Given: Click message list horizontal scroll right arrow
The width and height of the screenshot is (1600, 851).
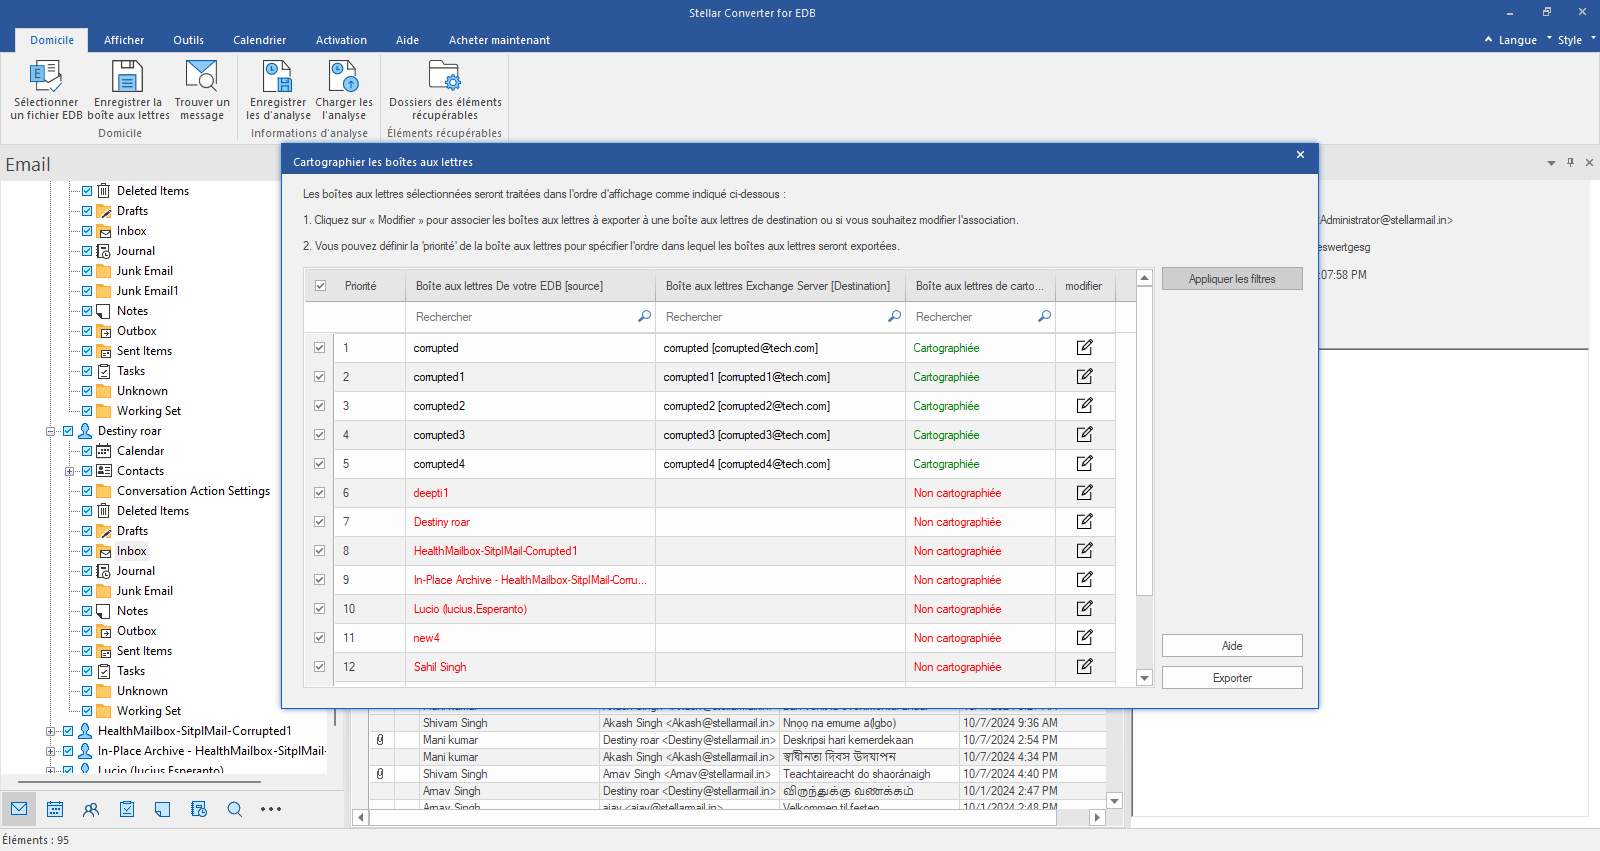Looking at the screenshot, I should [x=1097, y=817].
